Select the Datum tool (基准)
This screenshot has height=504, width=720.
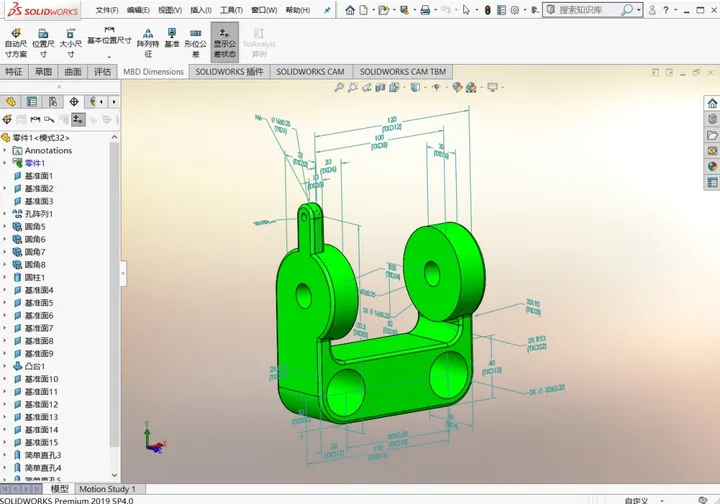tap(172, 40)
